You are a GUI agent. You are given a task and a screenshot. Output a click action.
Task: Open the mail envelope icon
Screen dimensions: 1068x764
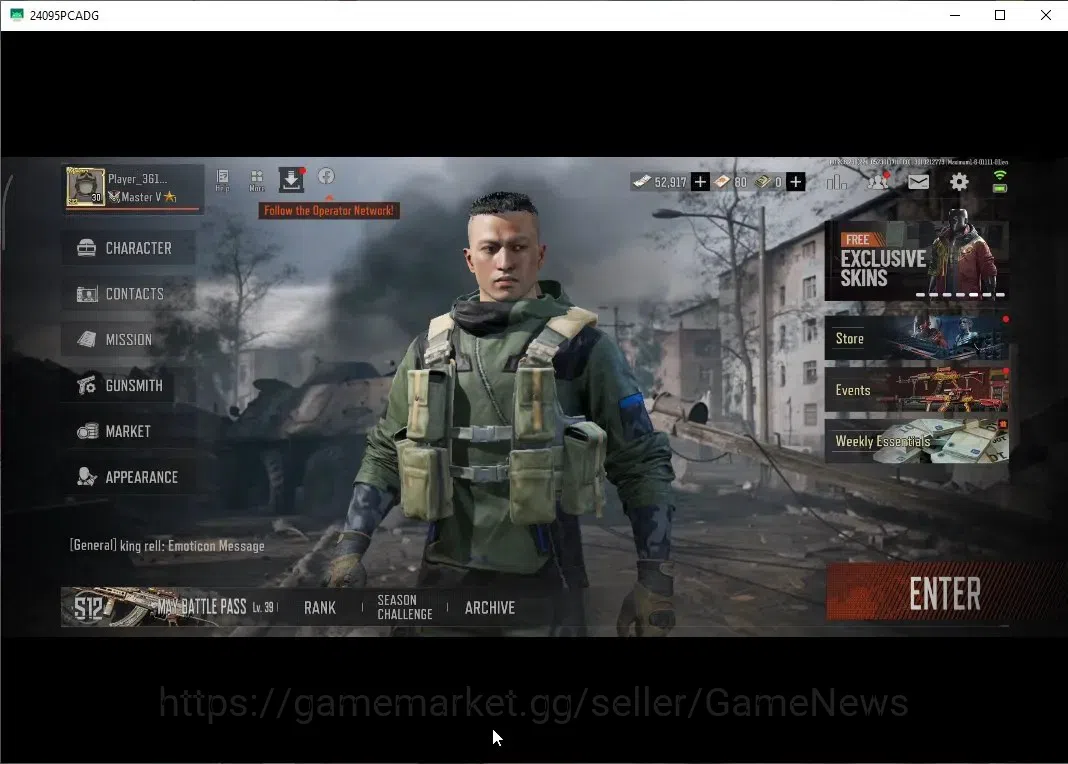(918, 182)
